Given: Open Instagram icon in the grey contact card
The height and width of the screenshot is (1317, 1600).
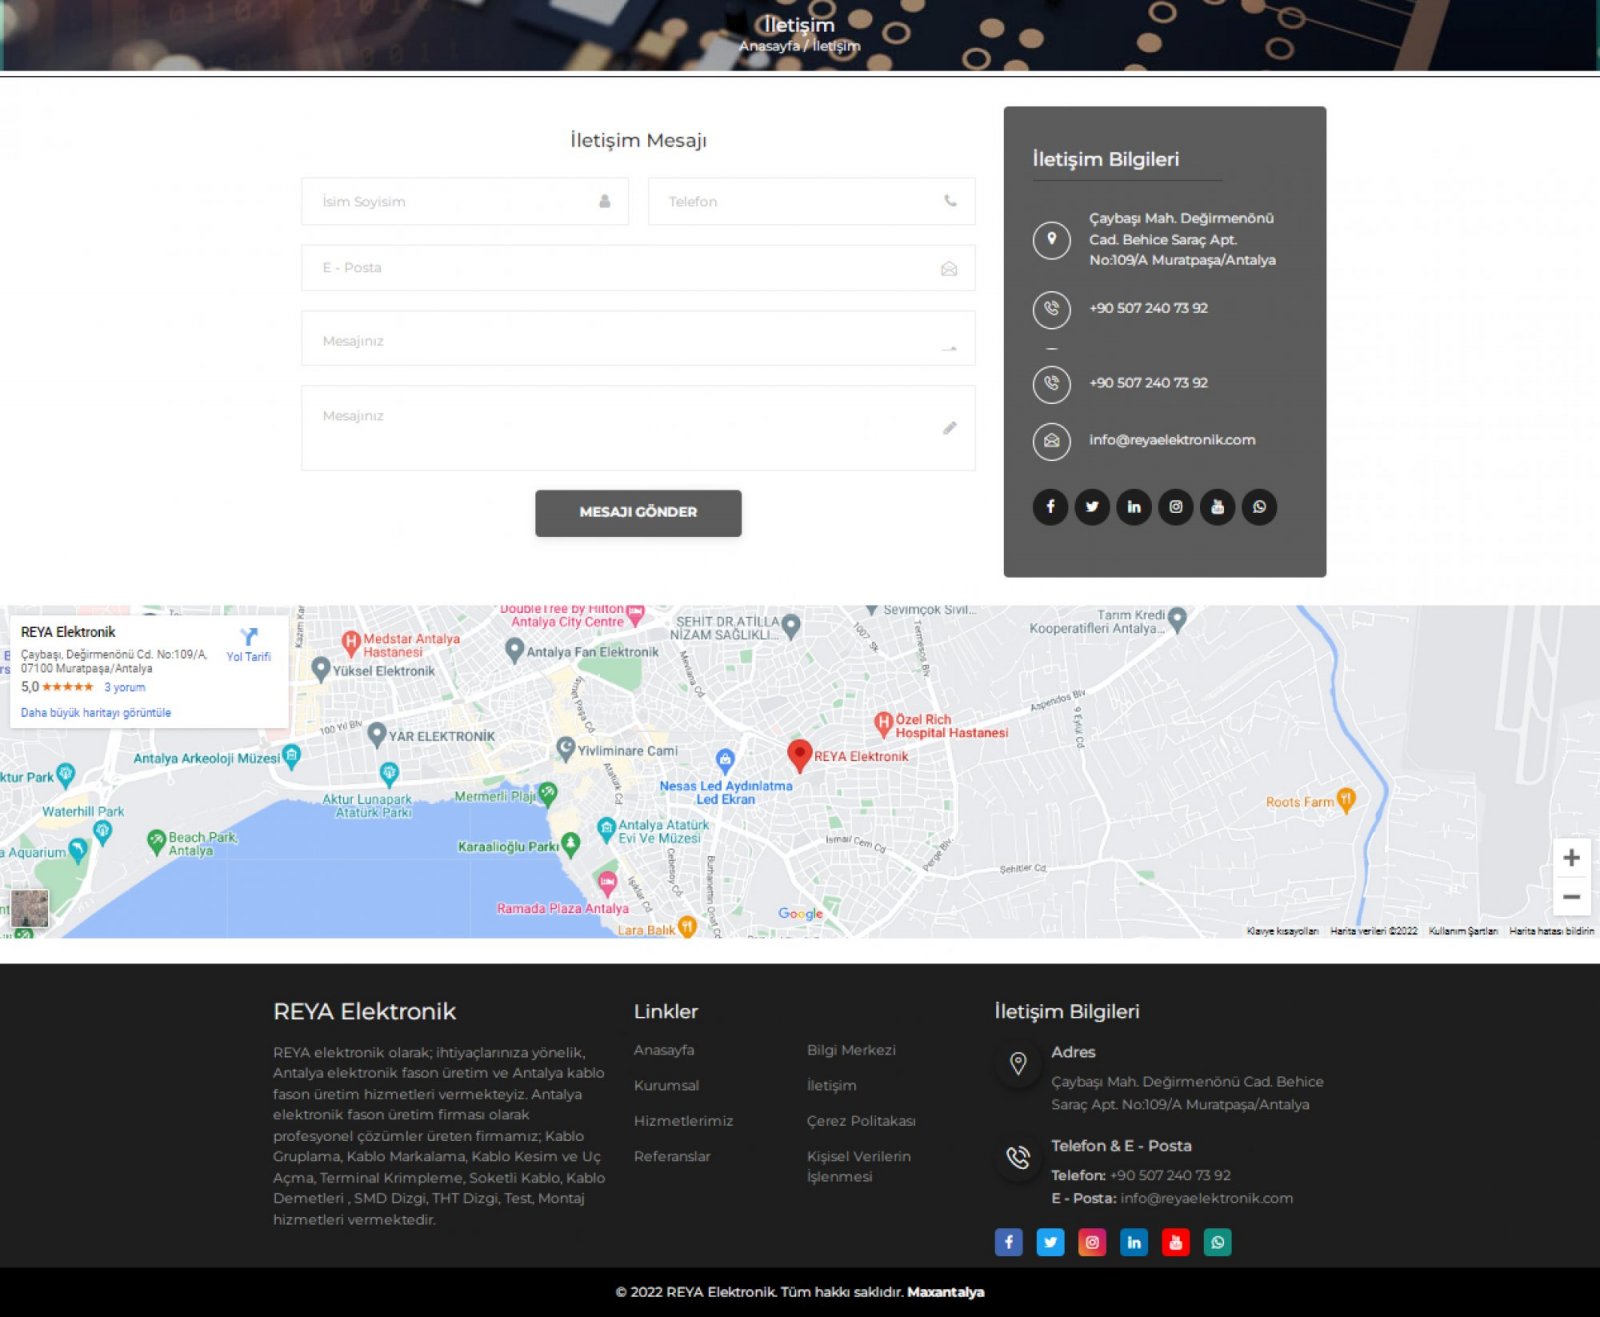Looking at the screenshot, I should [x=1176, y=507].
